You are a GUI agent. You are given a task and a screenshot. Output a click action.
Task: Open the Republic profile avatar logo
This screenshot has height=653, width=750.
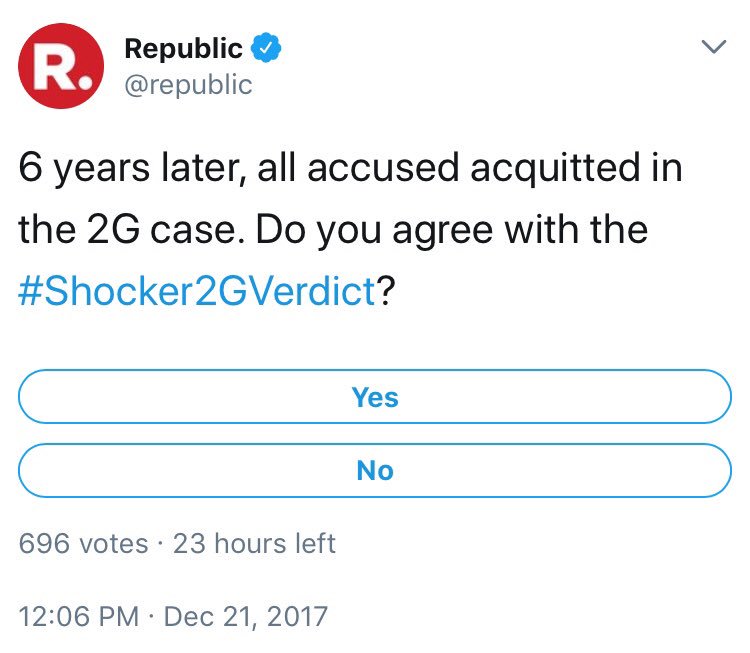[61, 66]
